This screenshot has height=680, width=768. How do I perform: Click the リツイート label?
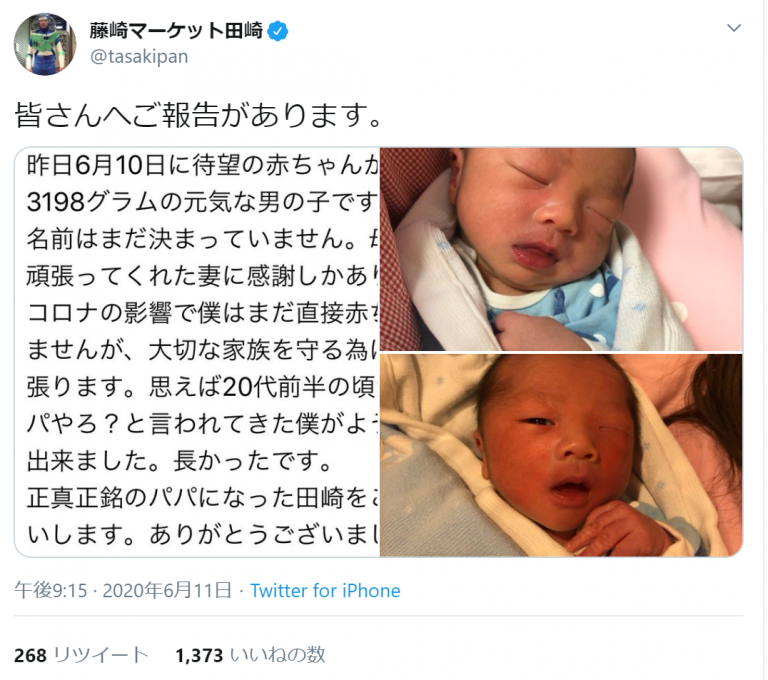pyautogui.click(x=100, y=656)
